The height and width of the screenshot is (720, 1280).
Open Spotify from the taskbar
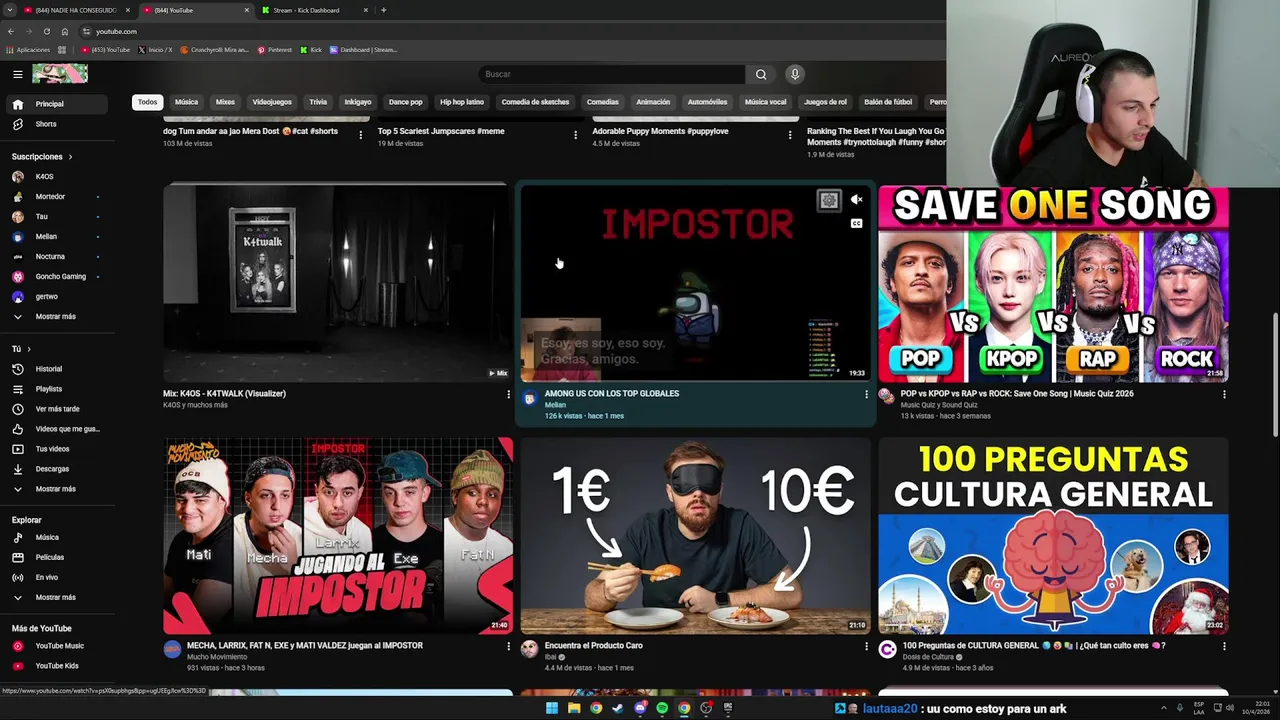(662, 708)
